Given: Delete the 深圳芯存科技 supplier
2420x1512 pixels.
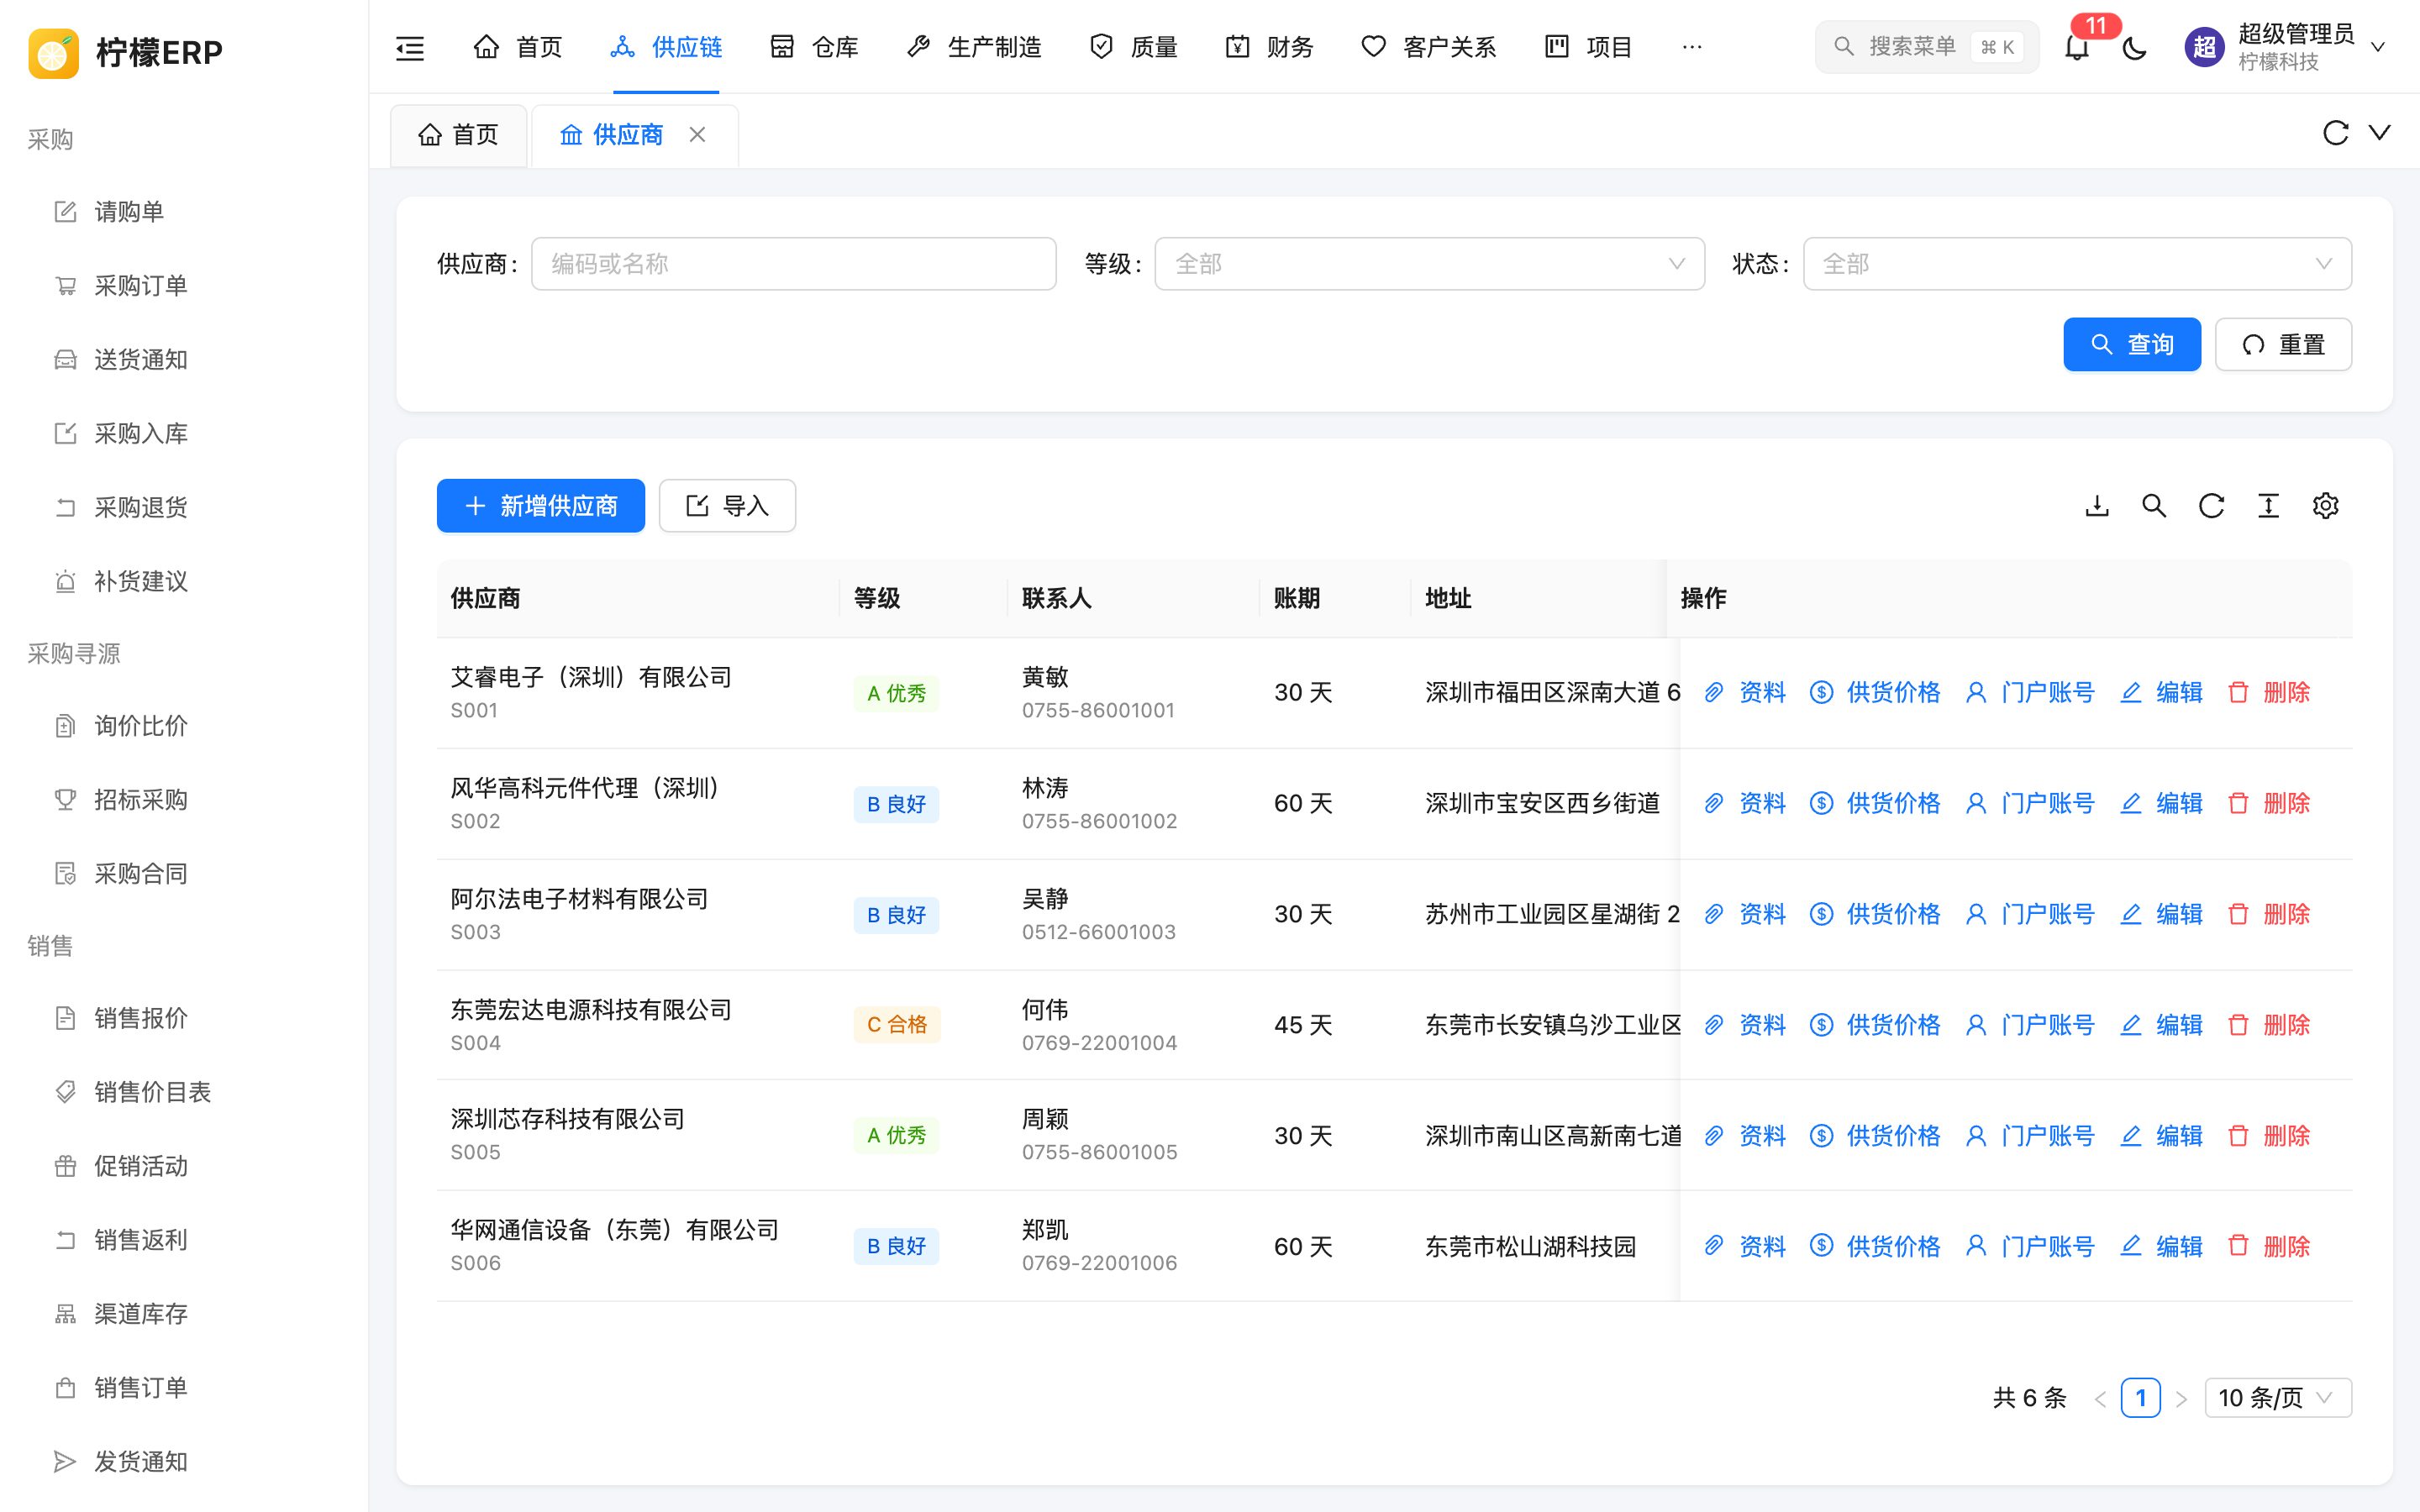Looking at the screenshot, I should tap(2269, 1136).
